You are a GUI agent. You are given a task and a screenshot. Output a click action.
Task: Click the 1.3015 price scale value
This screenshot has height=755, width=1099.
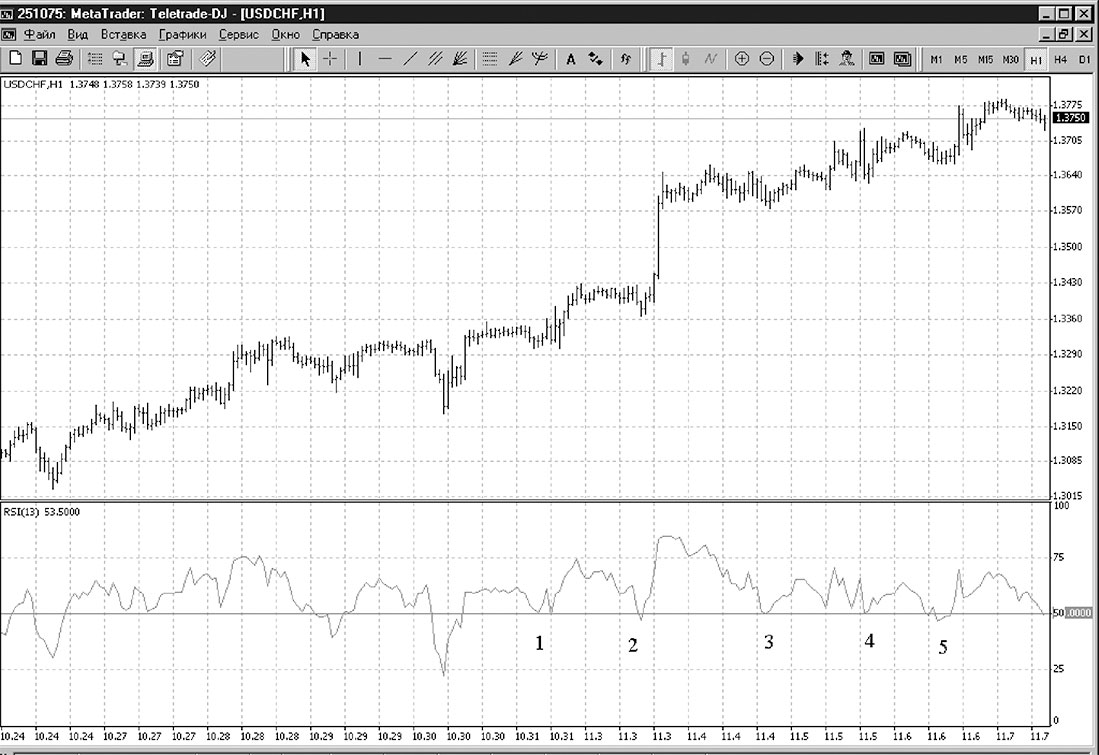pyautogui.click(x=1068, y=495)
